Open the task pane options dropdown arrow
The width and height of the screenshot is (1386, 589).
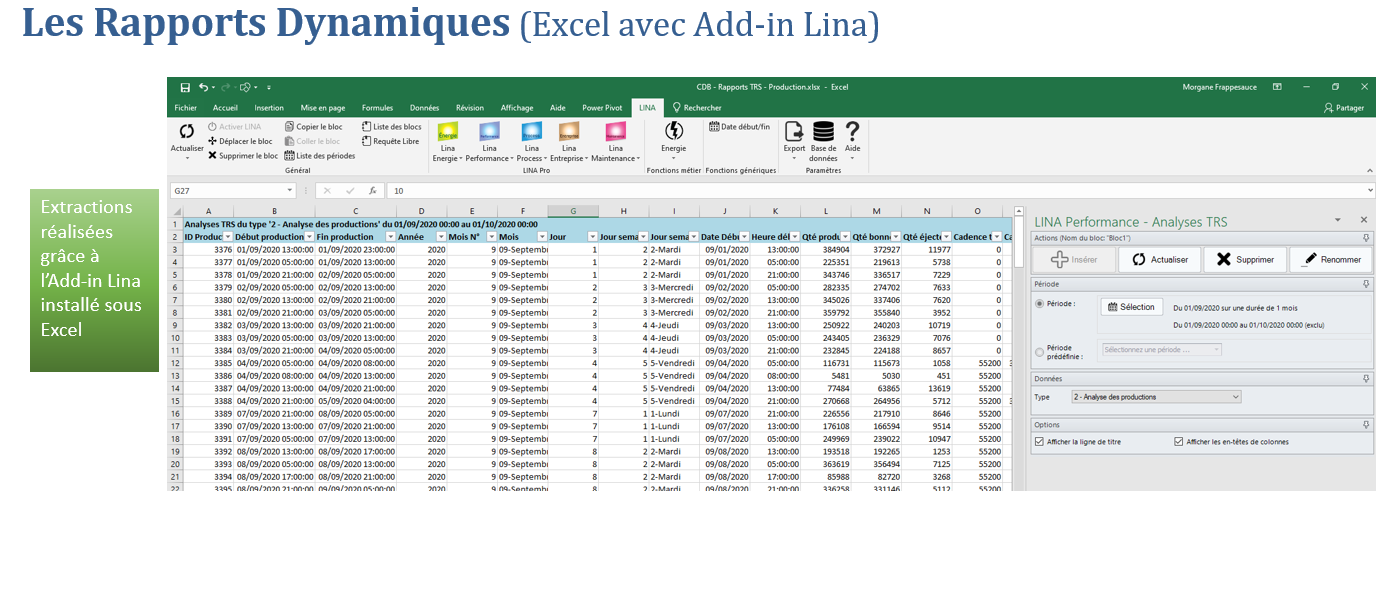pyautogui.click(x=1338, y=220)
